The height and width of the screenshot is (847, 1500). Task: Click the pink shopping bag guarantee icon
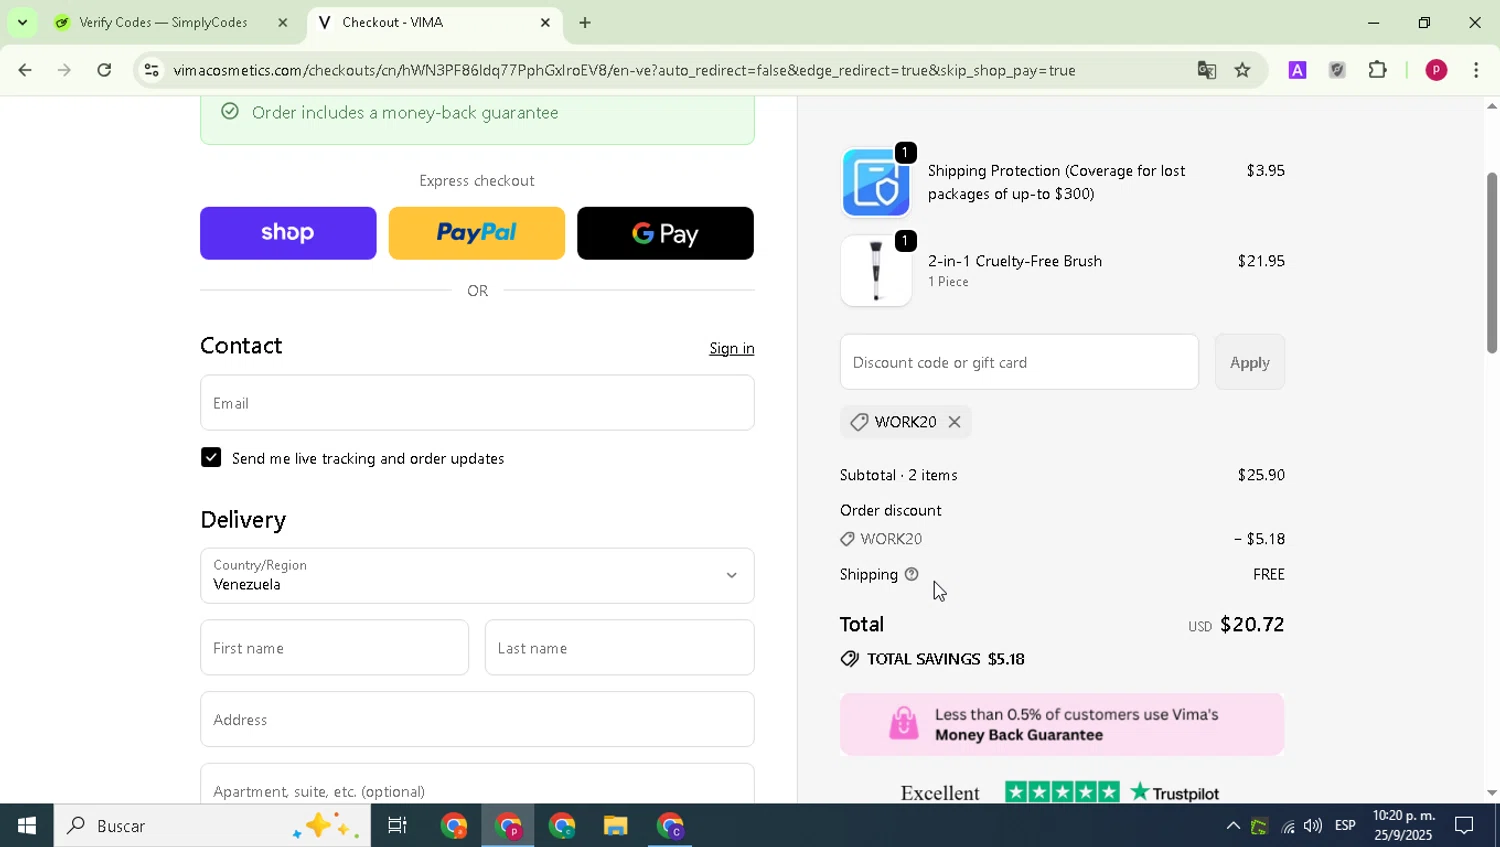pos(903,723)
